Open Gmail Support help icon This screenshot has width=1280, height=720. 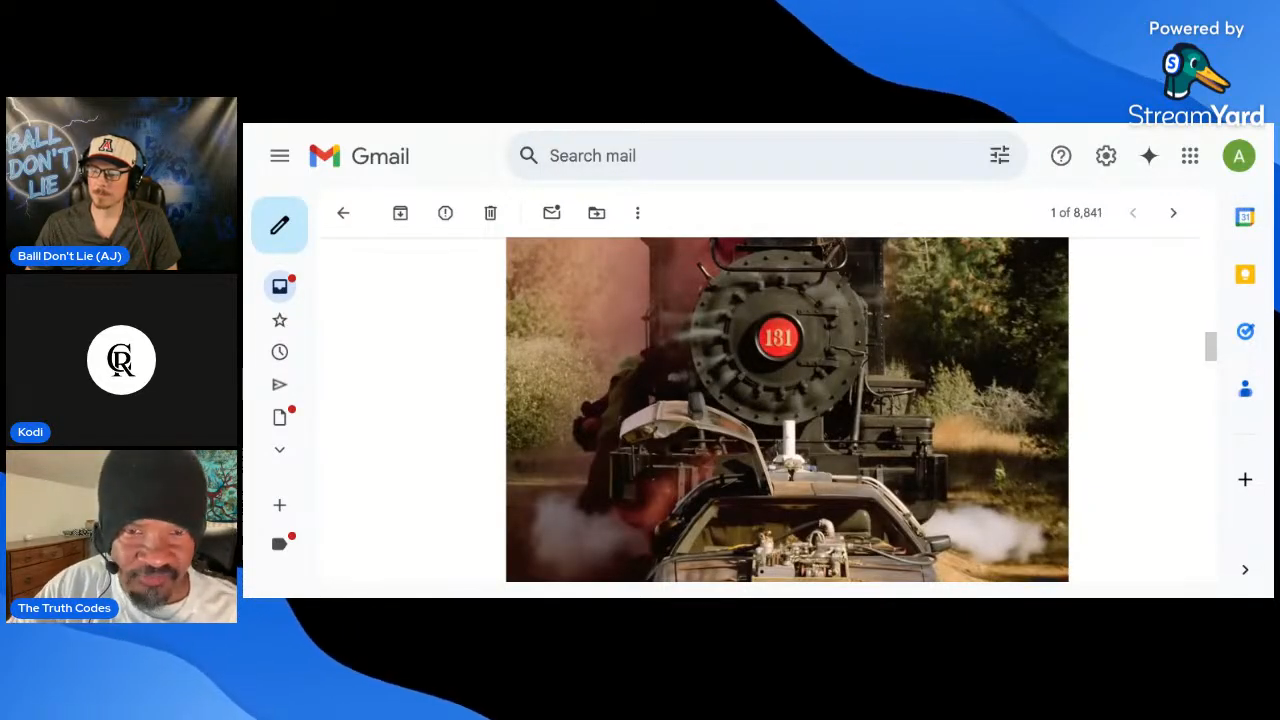[1061, 156]
